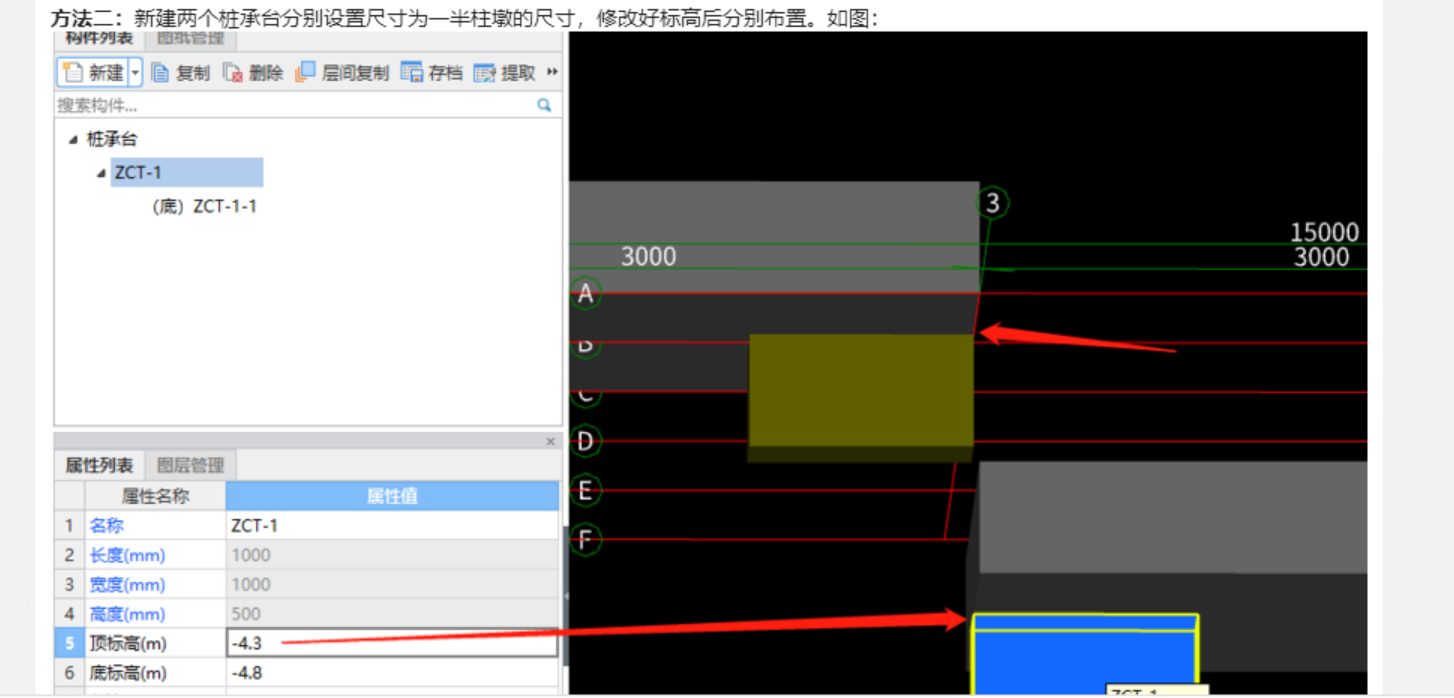Click the 高度(mm) property label

tap(128, 614)
